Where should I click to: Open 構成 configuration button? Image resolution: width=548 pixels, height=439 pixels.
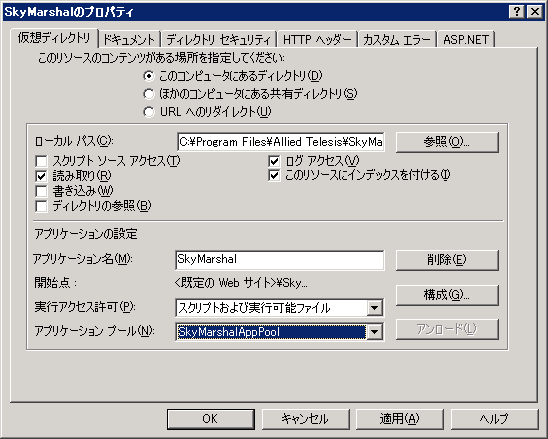(447, 295)
